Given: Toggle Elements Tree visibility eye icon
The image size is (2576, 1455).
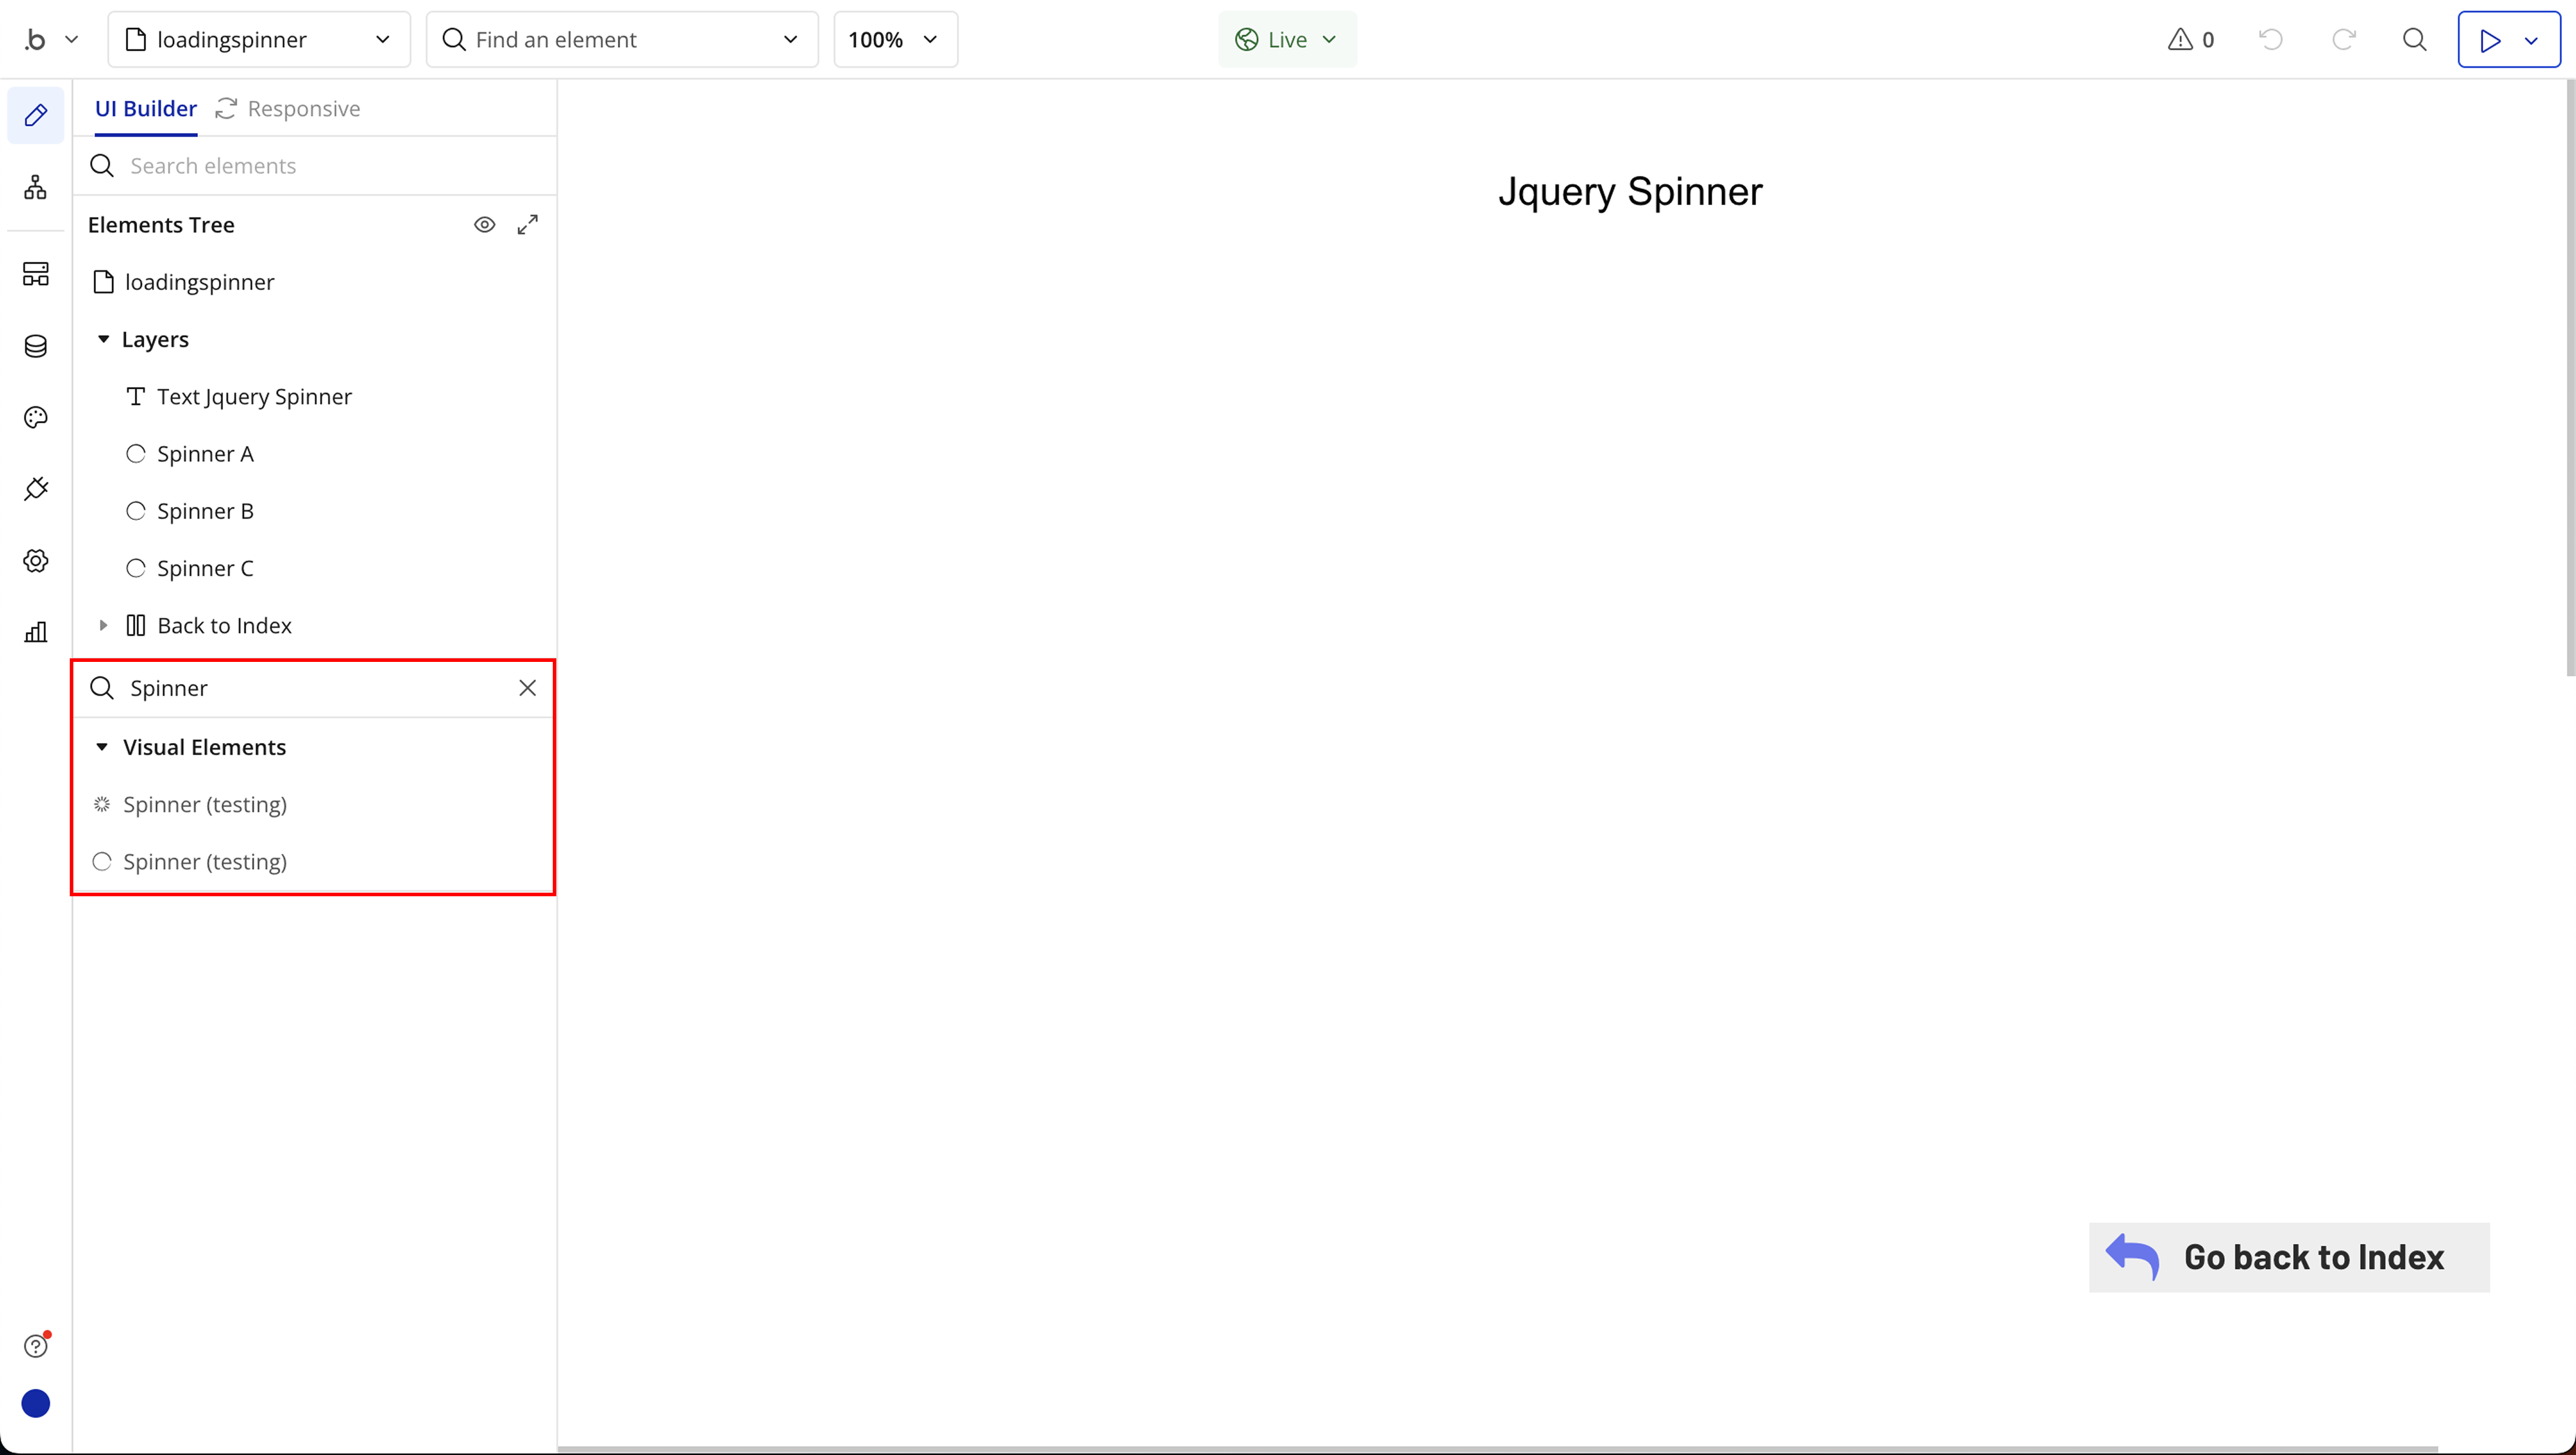Looking at the screenshot, I should (x=484, y=225).
